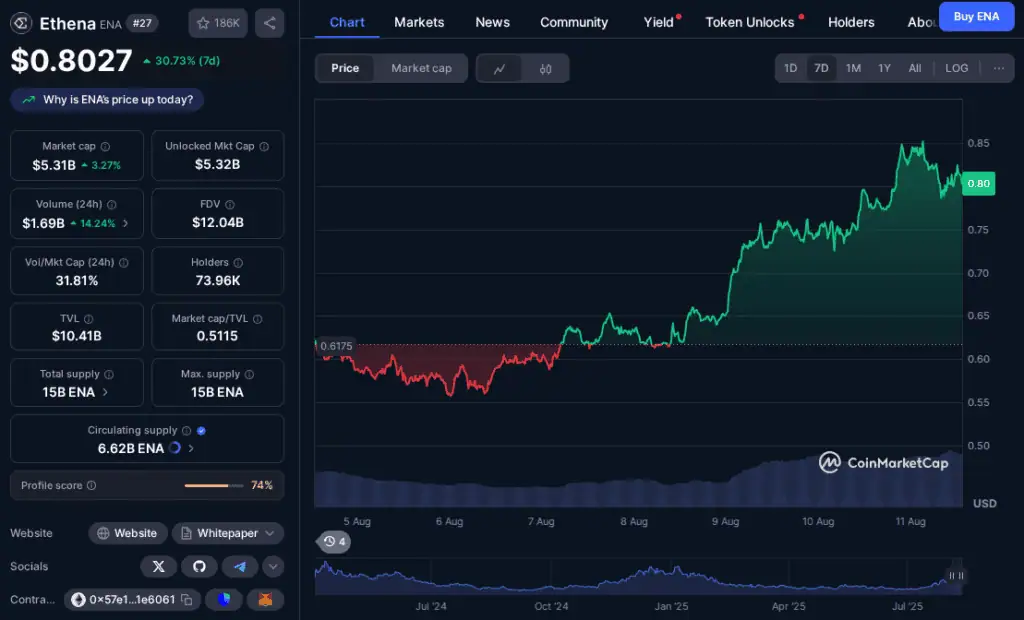Open Holders info icon
The width and height of the screenshot is (1024, 620).
click(238, 263)
